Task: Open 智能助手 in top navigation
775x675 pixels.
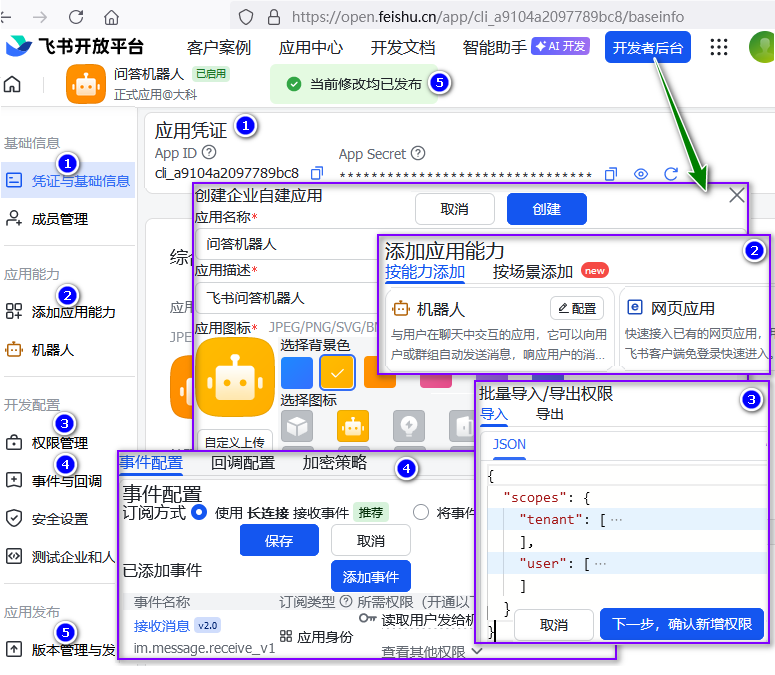Action: pos(495,47)
